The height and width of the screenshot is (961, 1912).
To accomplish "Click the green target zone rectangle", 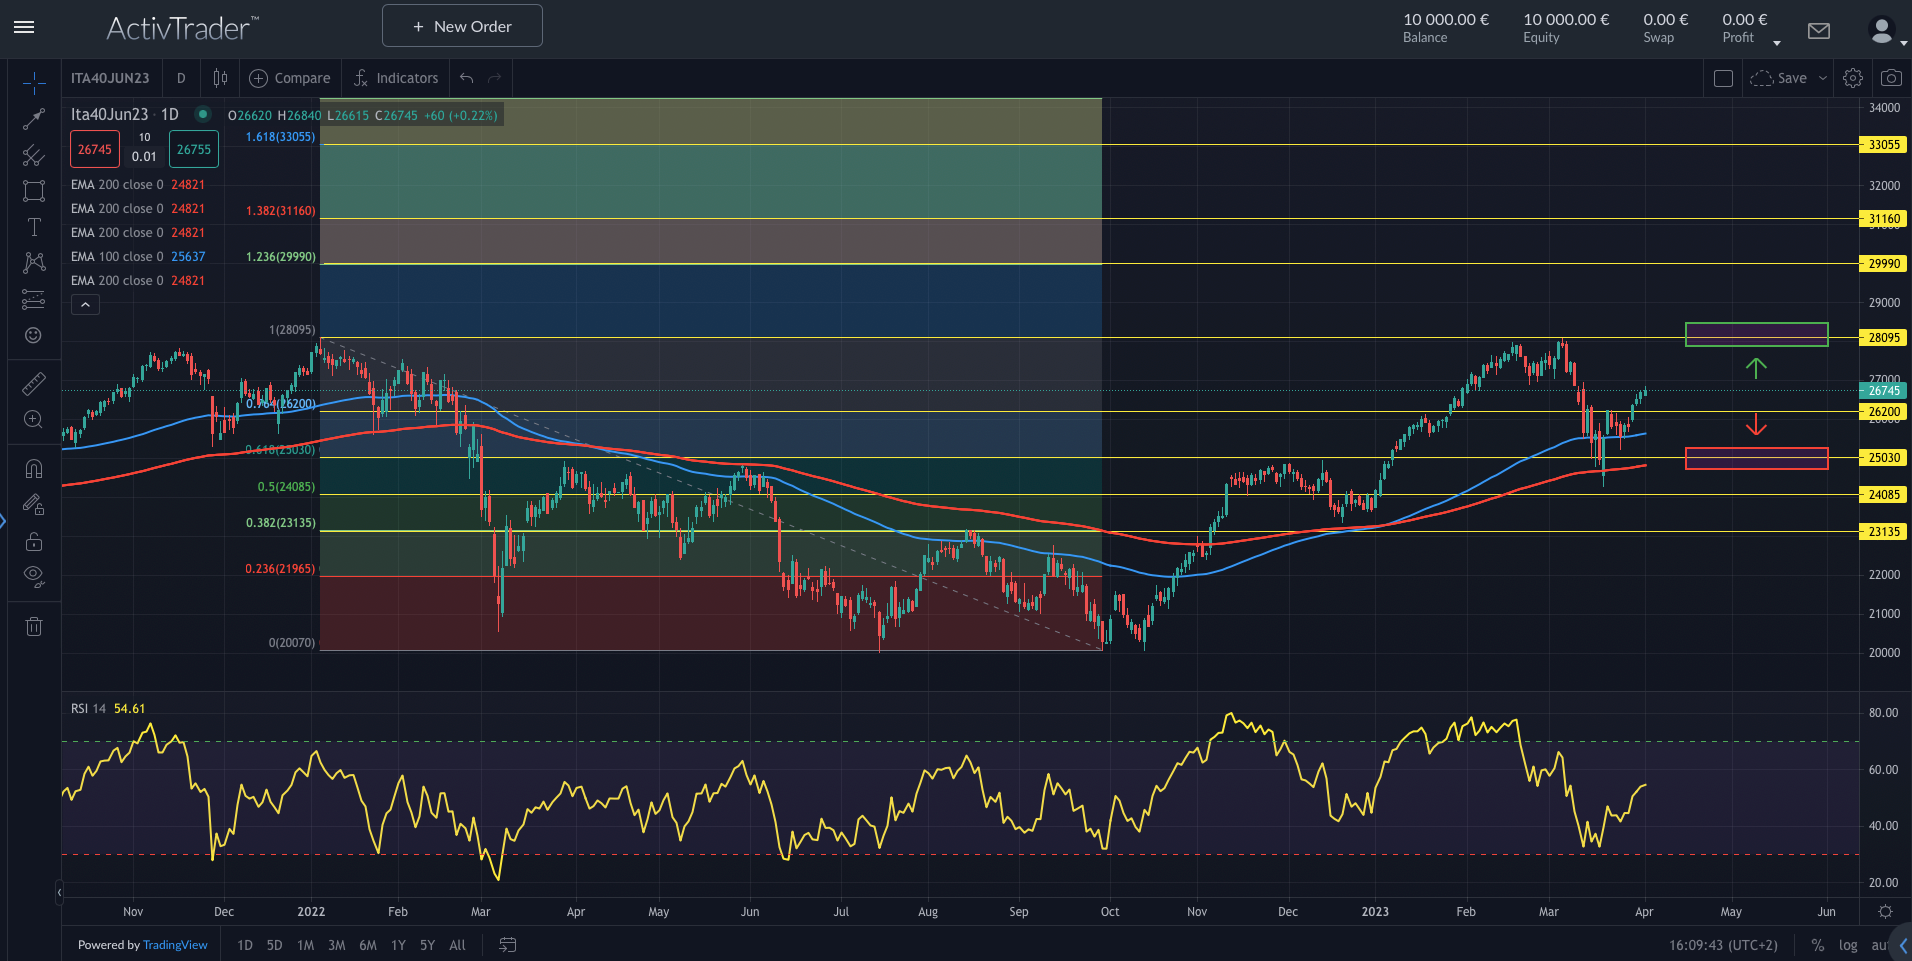I will pyautogui.click(x=1756, y=334).
